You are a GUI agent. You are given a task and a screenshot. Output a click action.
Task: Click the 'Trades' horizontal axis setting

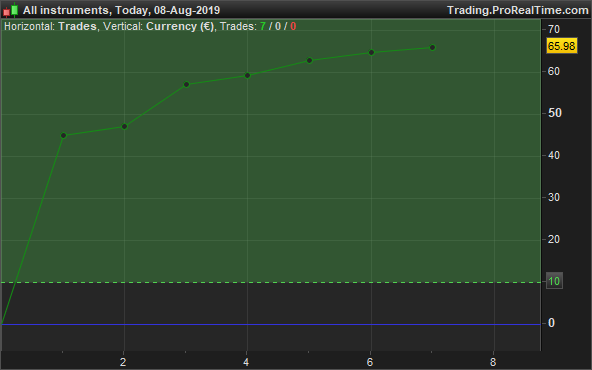point(77,26)
